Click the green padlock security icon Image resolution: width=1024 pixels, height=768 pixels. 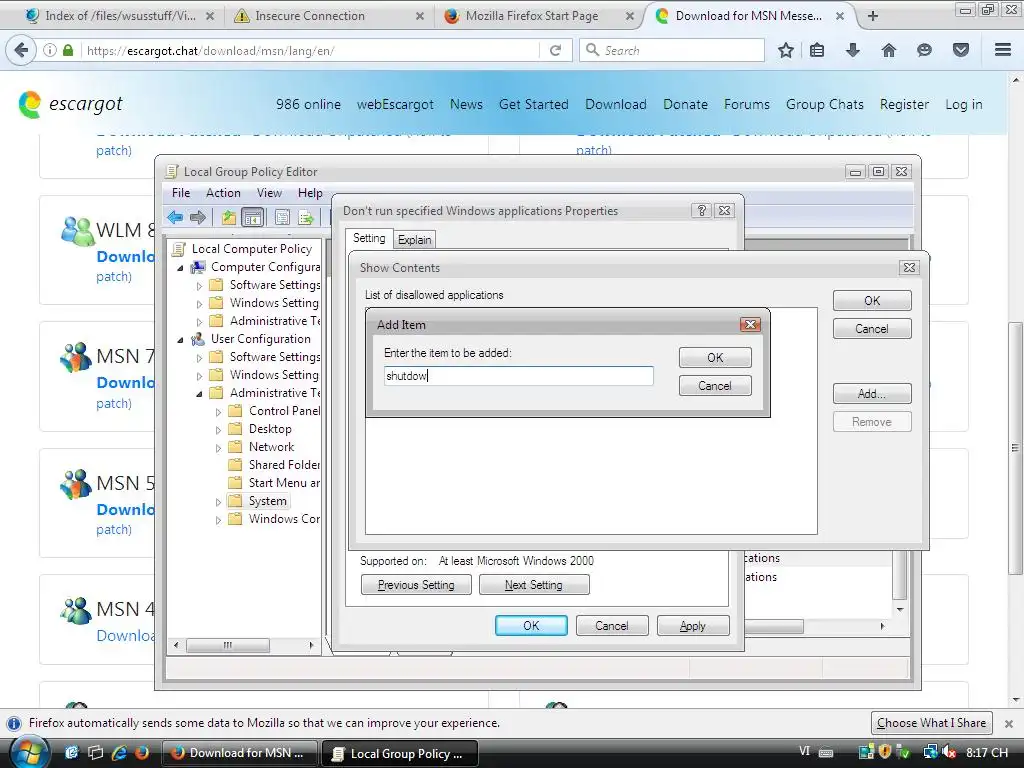point(68,50)
